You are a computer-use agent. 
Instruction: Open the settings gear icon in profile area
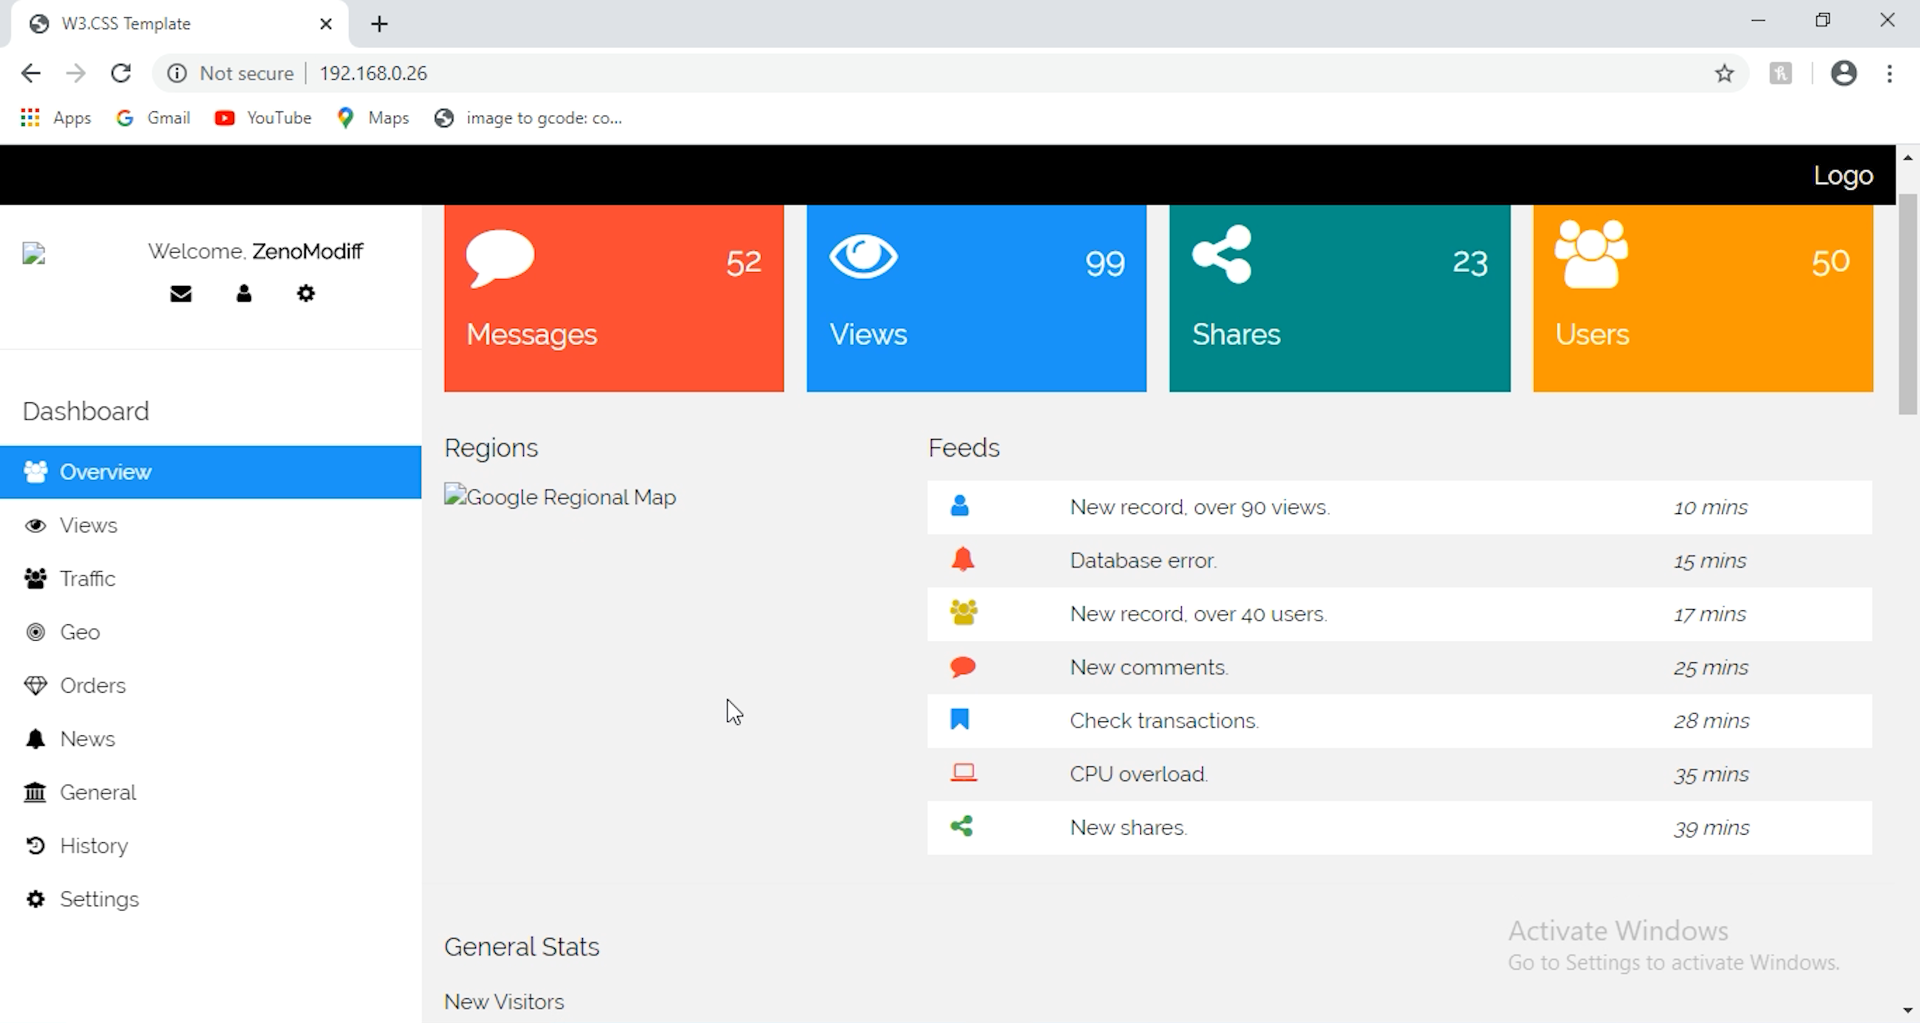pyautogui.click(x=306, y=293)
